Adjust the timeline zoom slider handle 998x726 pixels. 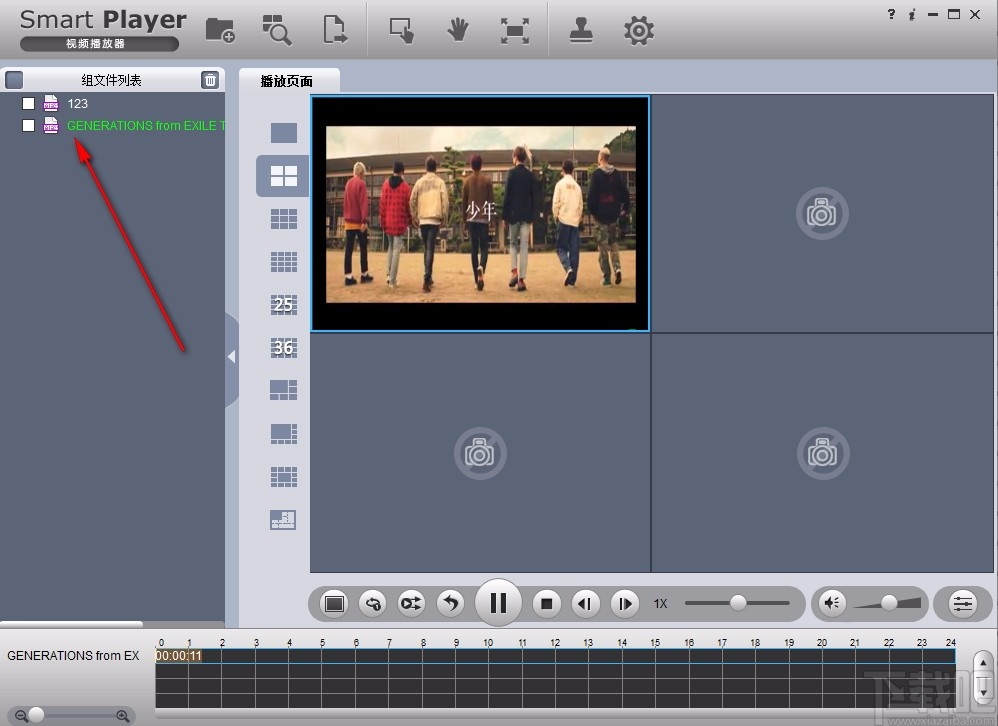(36, 715)
